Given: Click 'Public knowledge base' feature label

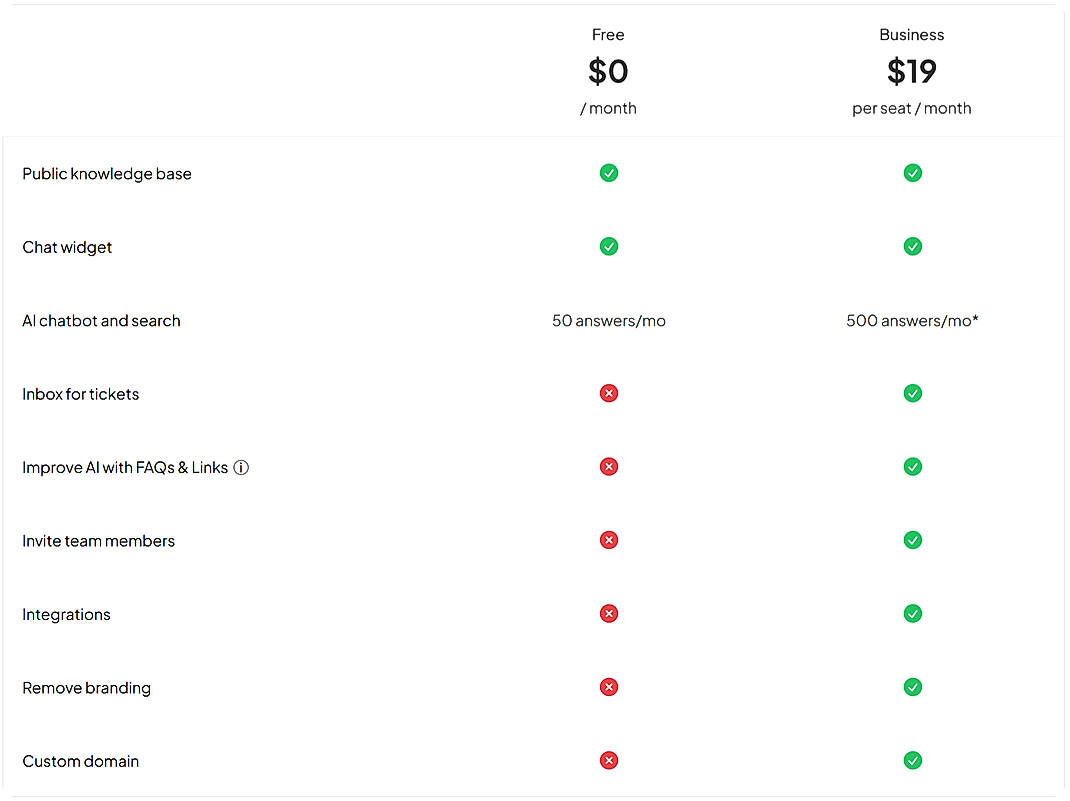Looking at the screenshot, I should (107, 174).
